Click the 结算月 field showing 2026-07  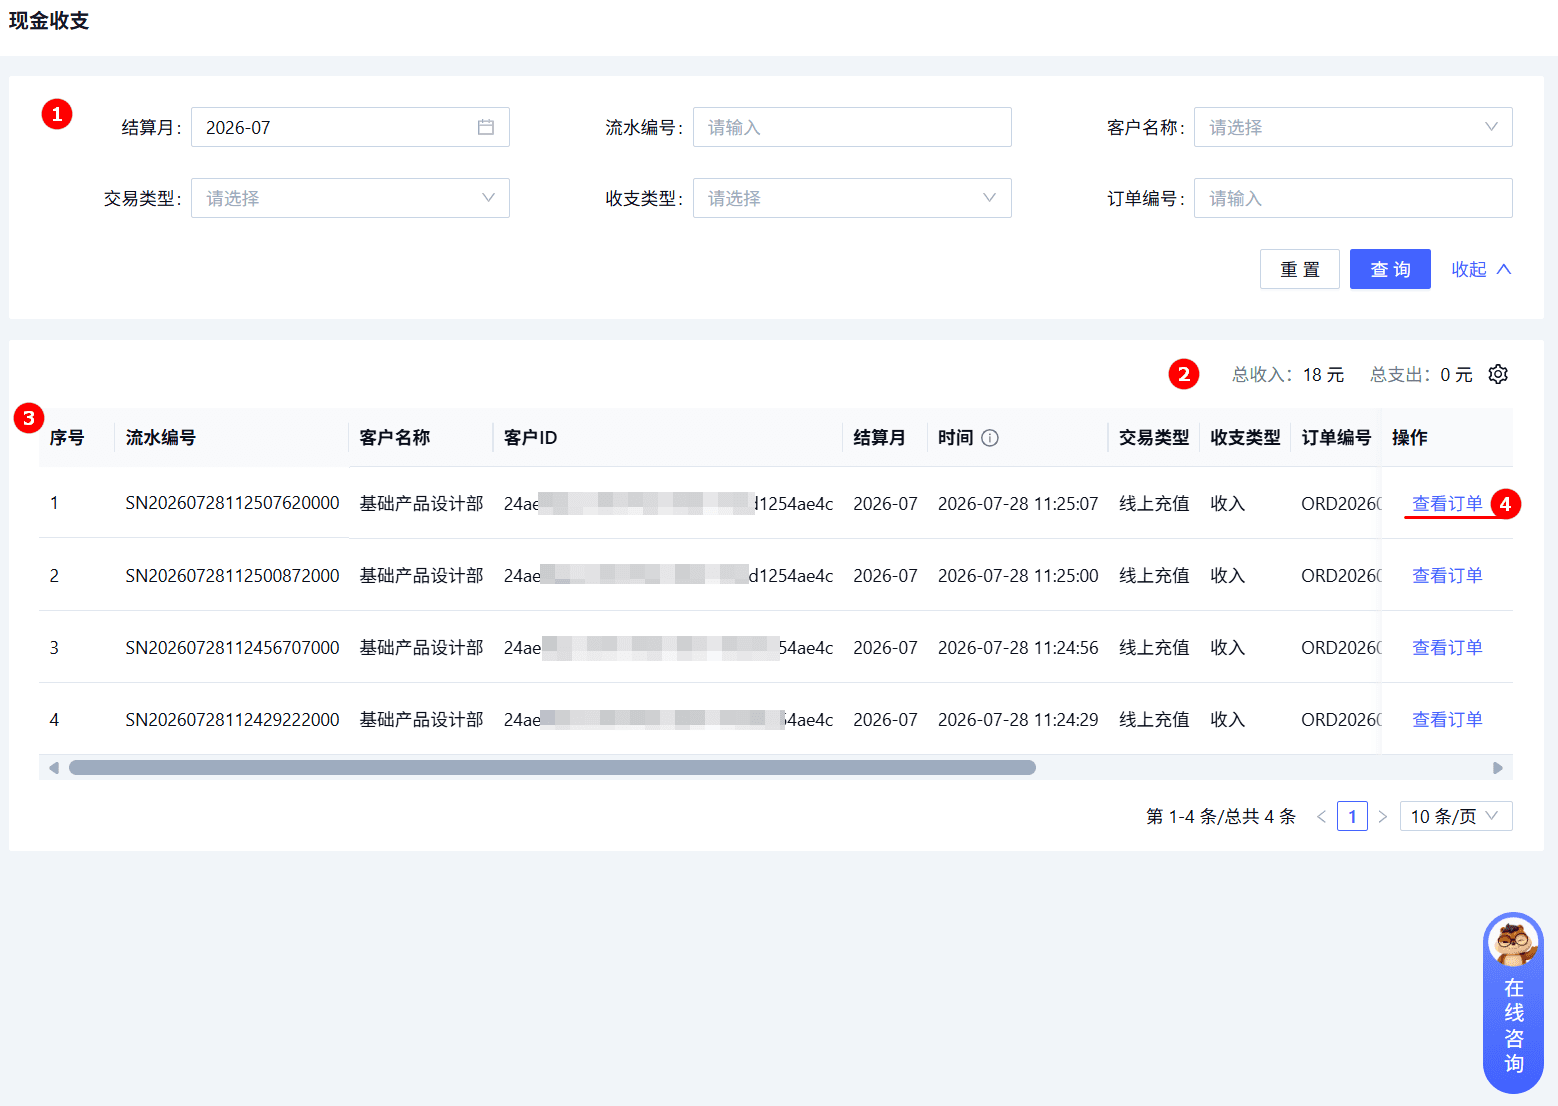[x=350, y=127]
